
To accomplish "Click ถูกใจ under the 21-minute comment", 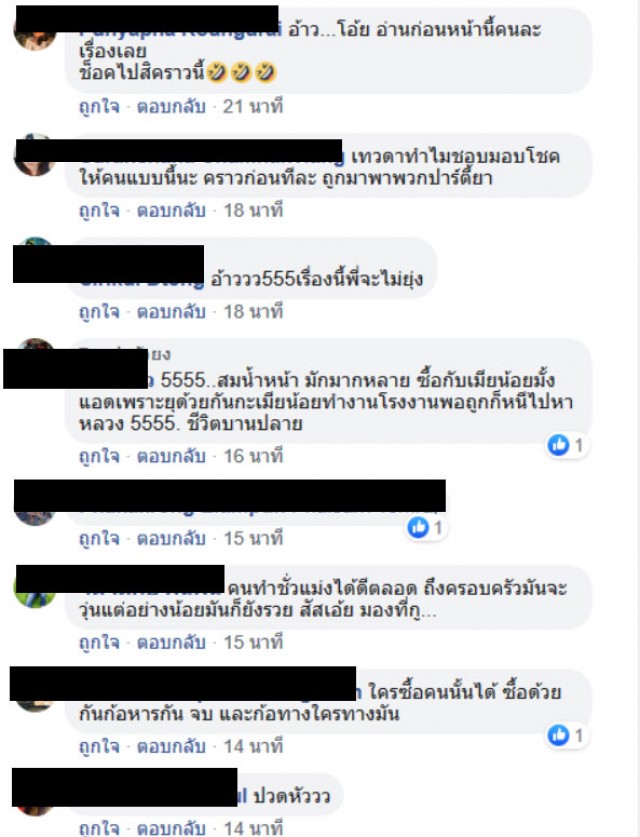I will (99, 107).
